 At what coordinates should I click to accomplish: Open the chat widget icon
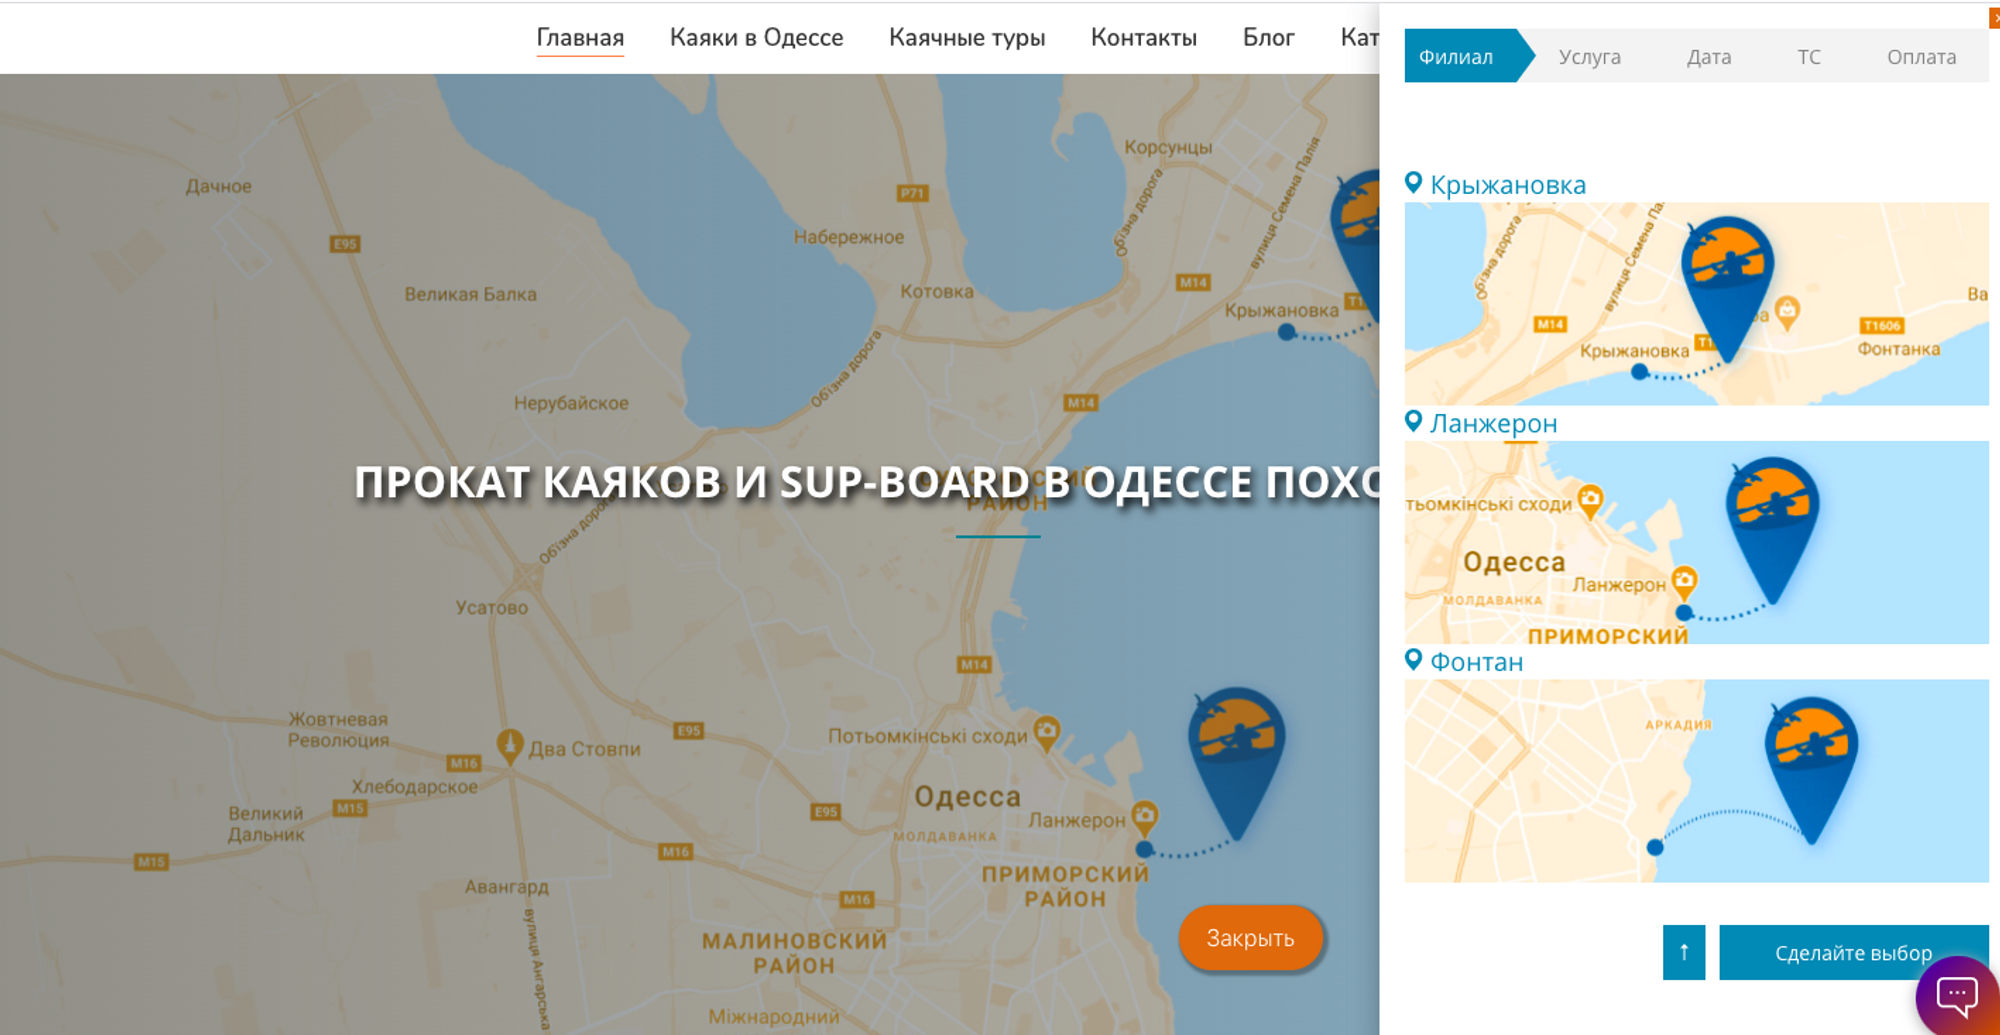[x=1956, y=995]
